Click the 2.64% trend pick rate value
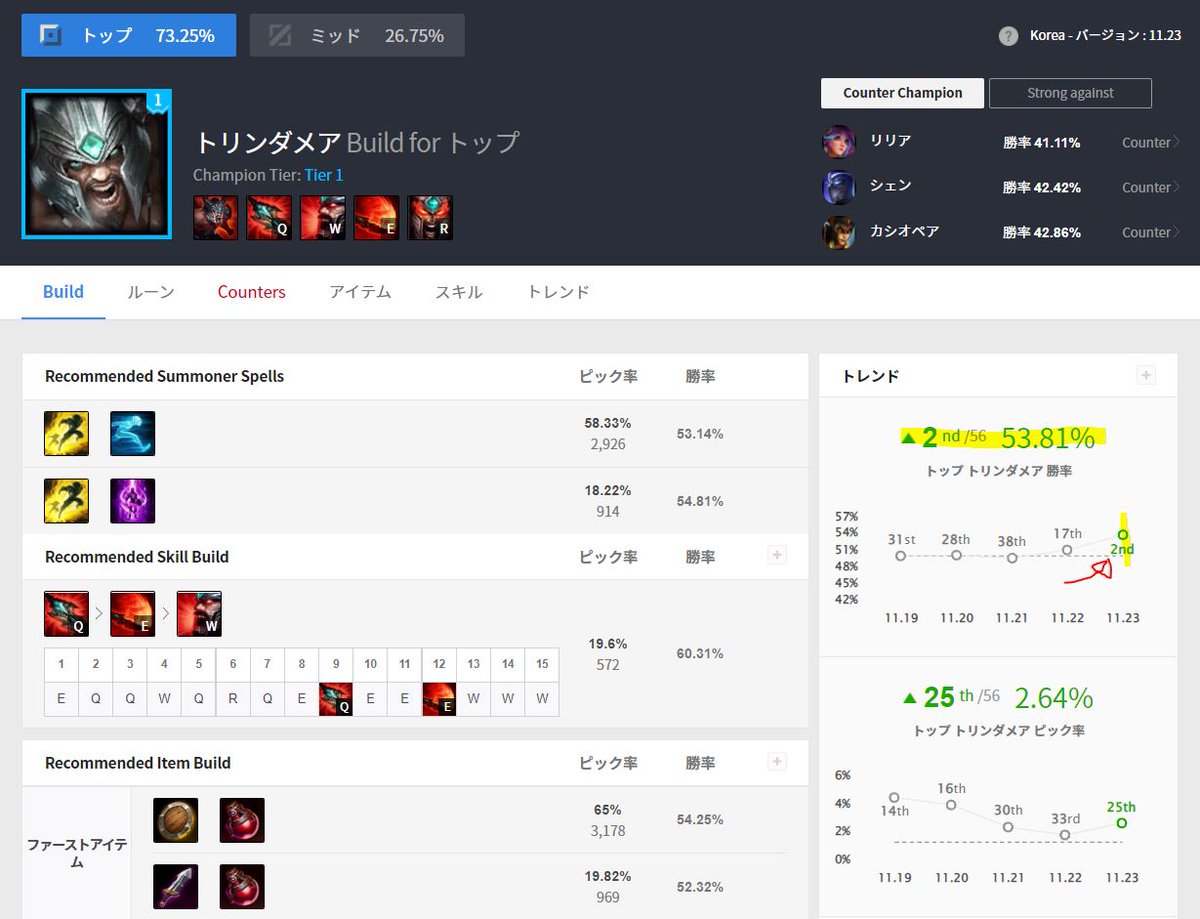 pos(1054,697)
